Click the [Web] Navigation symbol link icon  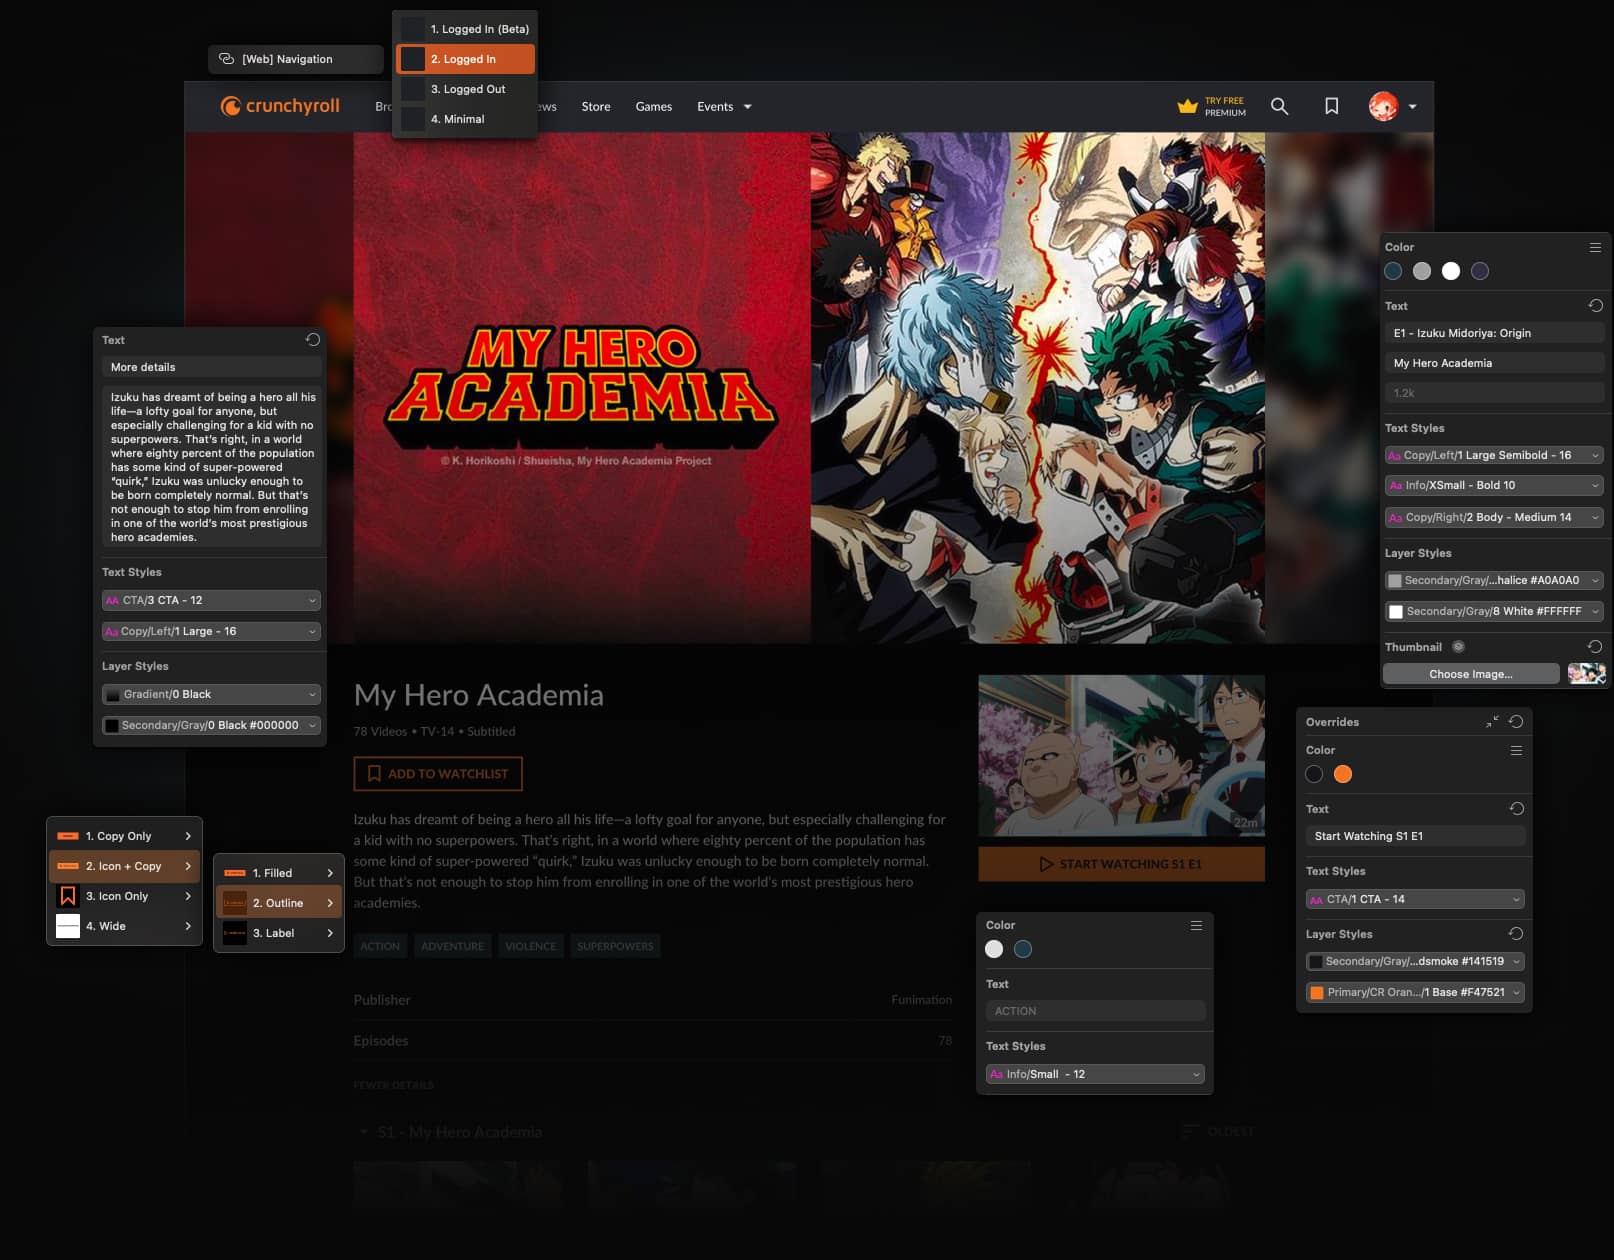tap(227, 59)
